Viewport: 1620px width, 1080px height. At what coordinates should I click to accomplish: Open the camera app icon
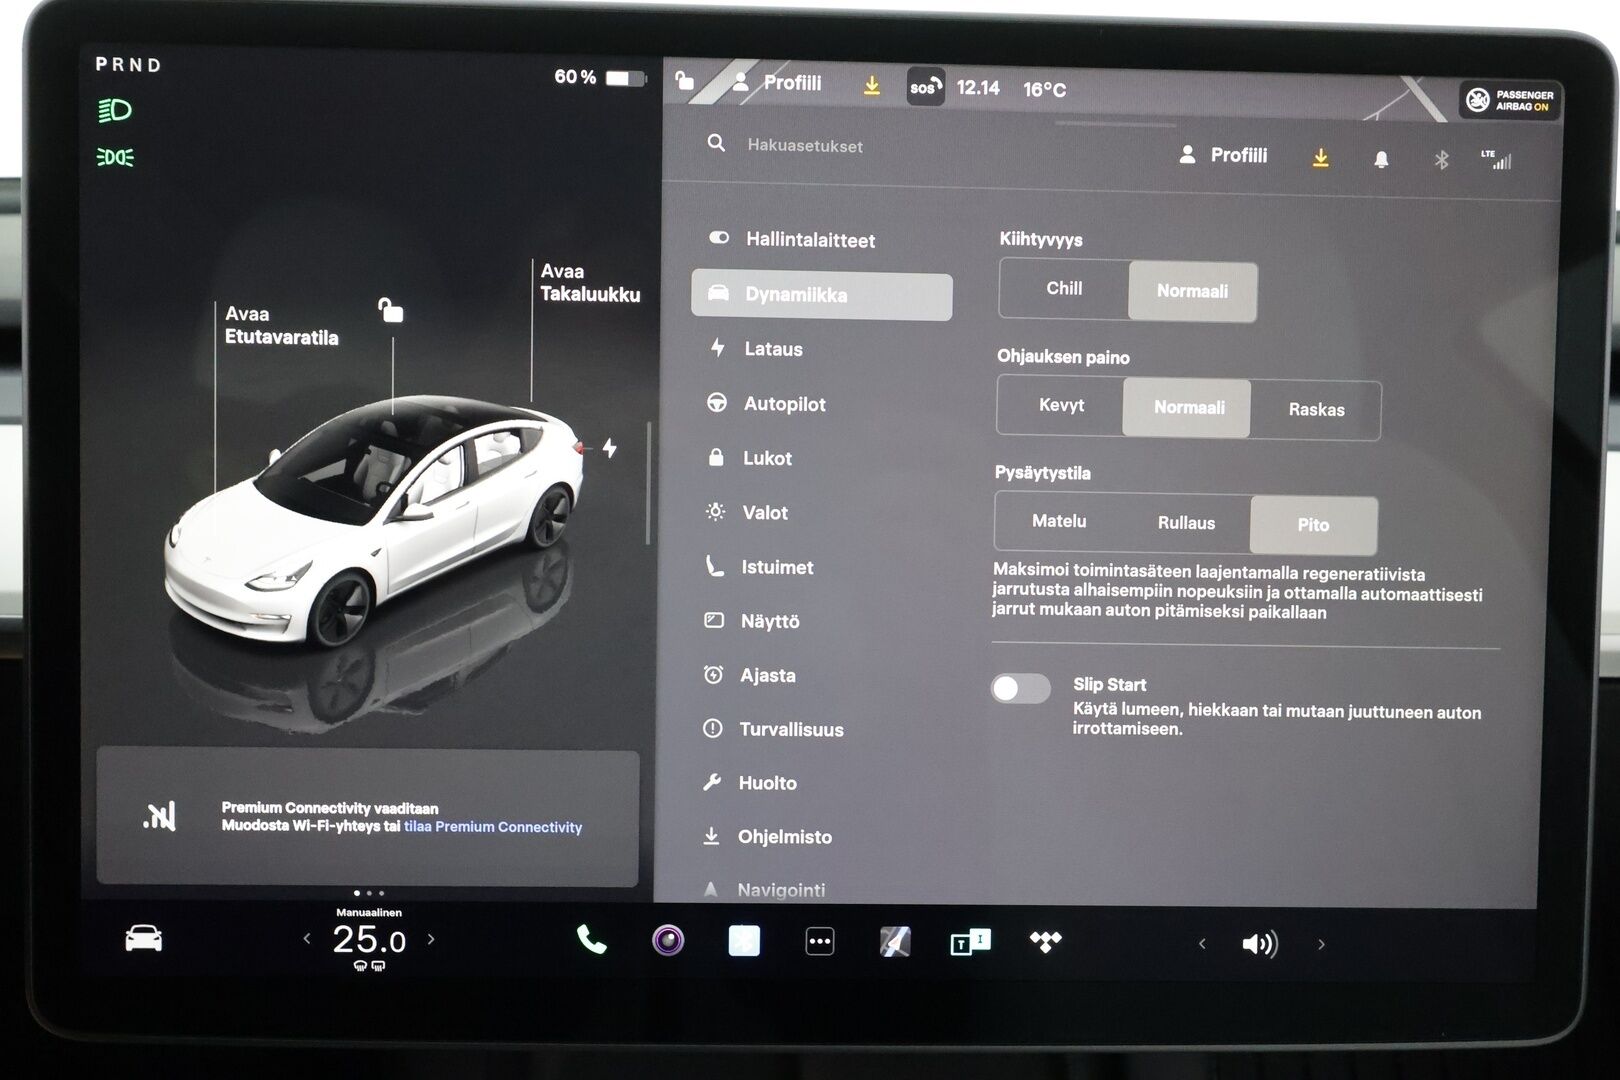pyautogui.click(x=668, y=940)
